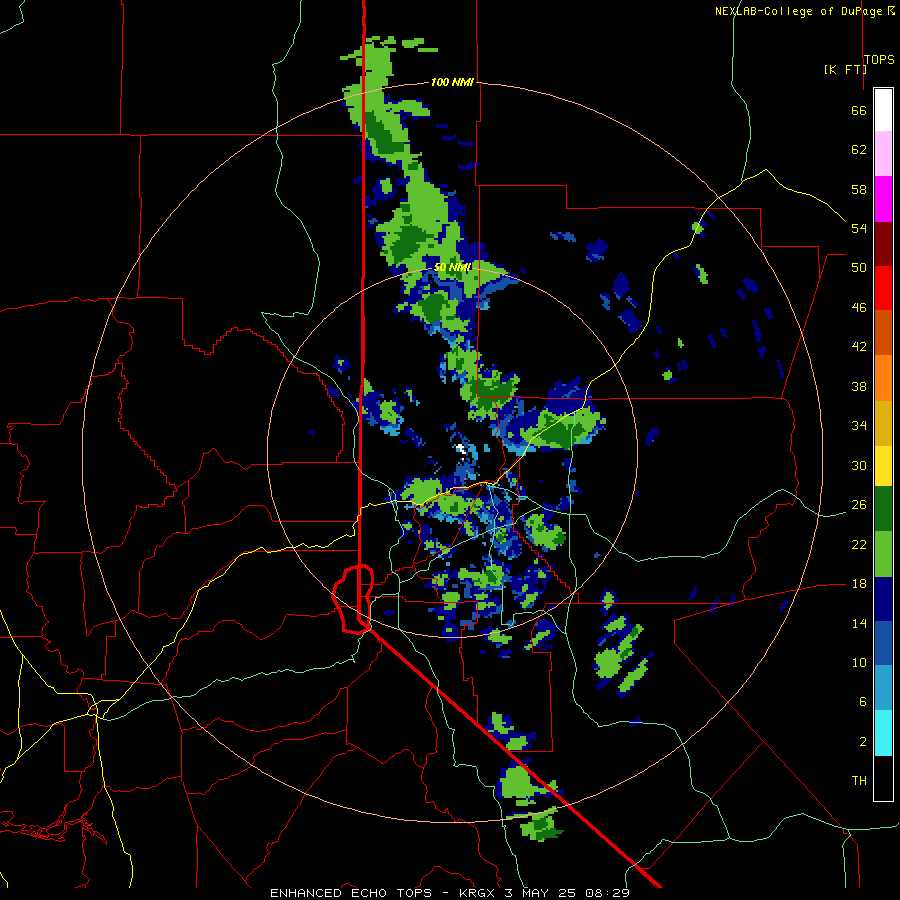The width and height of the screenshot is (900, 900).
Task: Click the 30 legend value
Action: click(859, 465)
